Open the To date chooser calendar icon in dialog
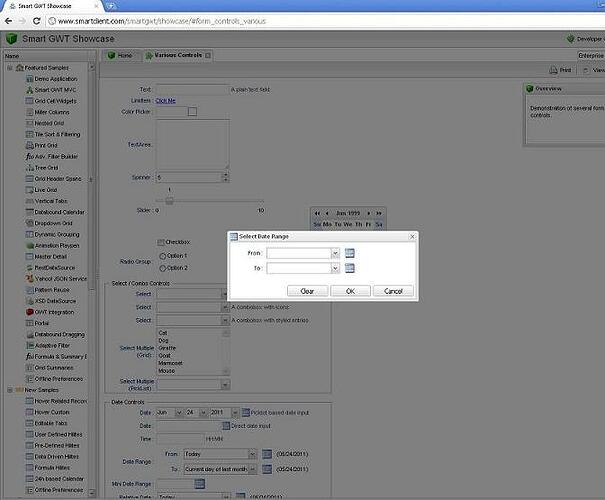The image size is (605, 500). coord(350,268)
